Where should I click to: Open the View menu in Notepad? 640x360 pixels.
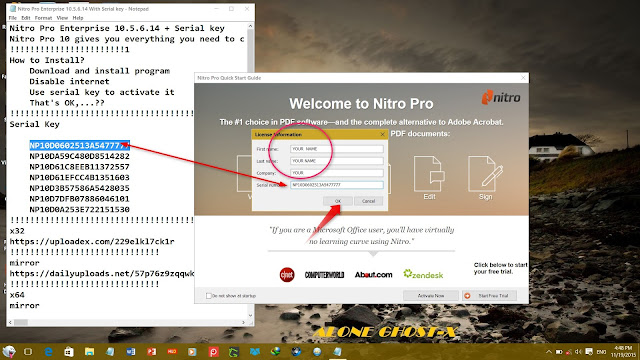pos(62,18)
